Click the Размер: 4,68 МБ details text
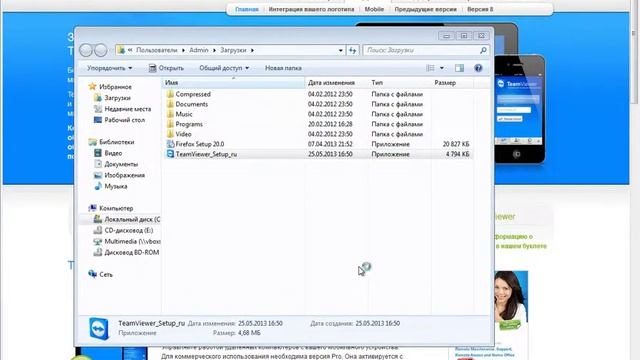Viewport: 640px width, 360px height. coord(236,333)
